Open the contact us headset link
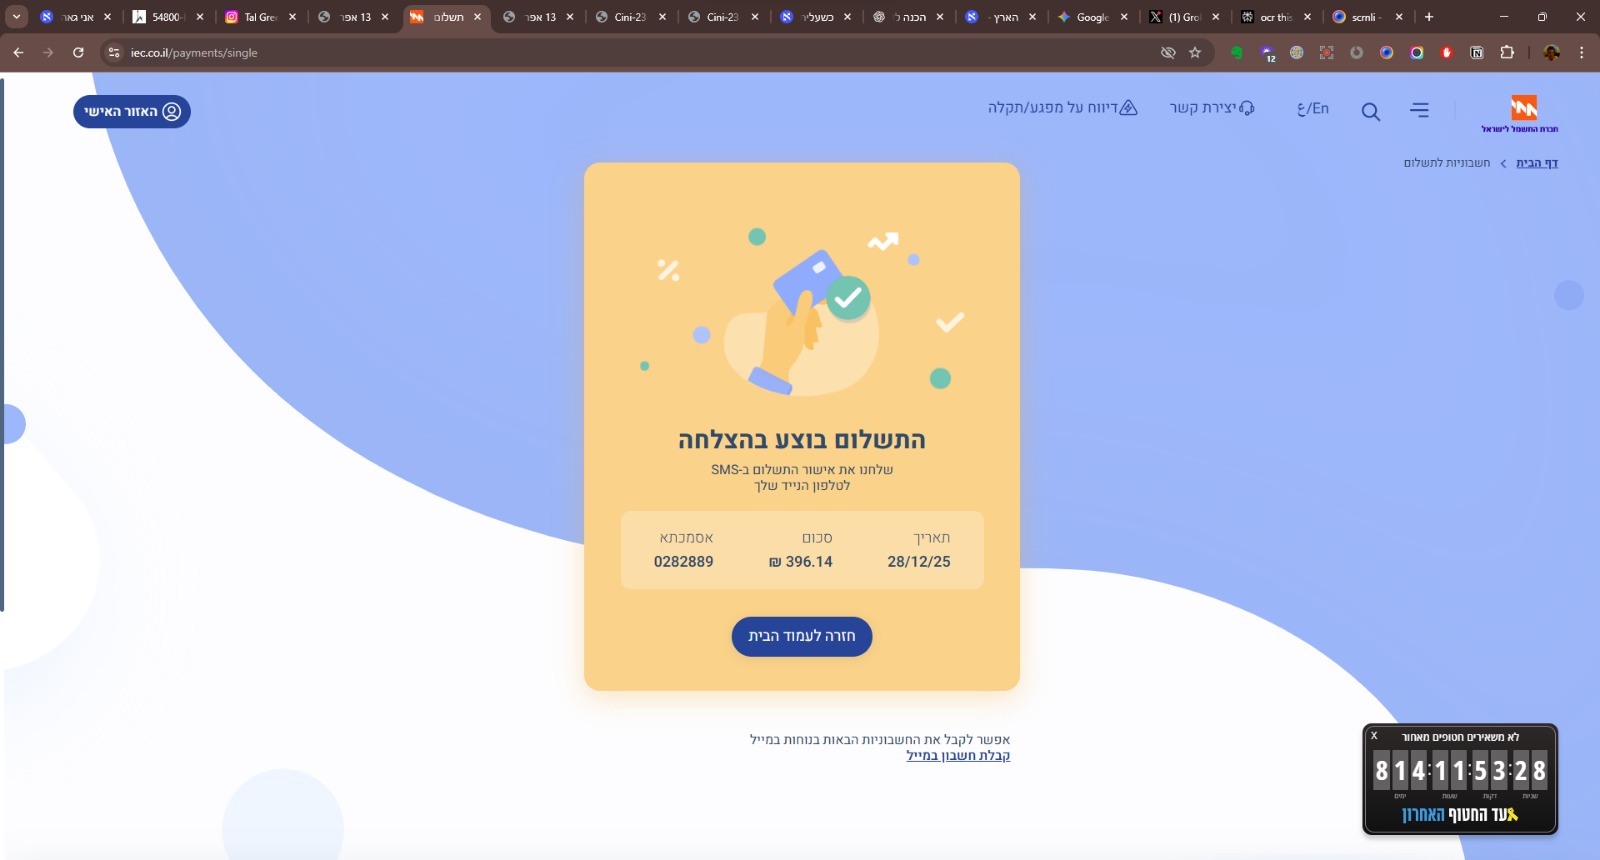The height and width of the screenshot is (860, 1600). [1212, 108]
